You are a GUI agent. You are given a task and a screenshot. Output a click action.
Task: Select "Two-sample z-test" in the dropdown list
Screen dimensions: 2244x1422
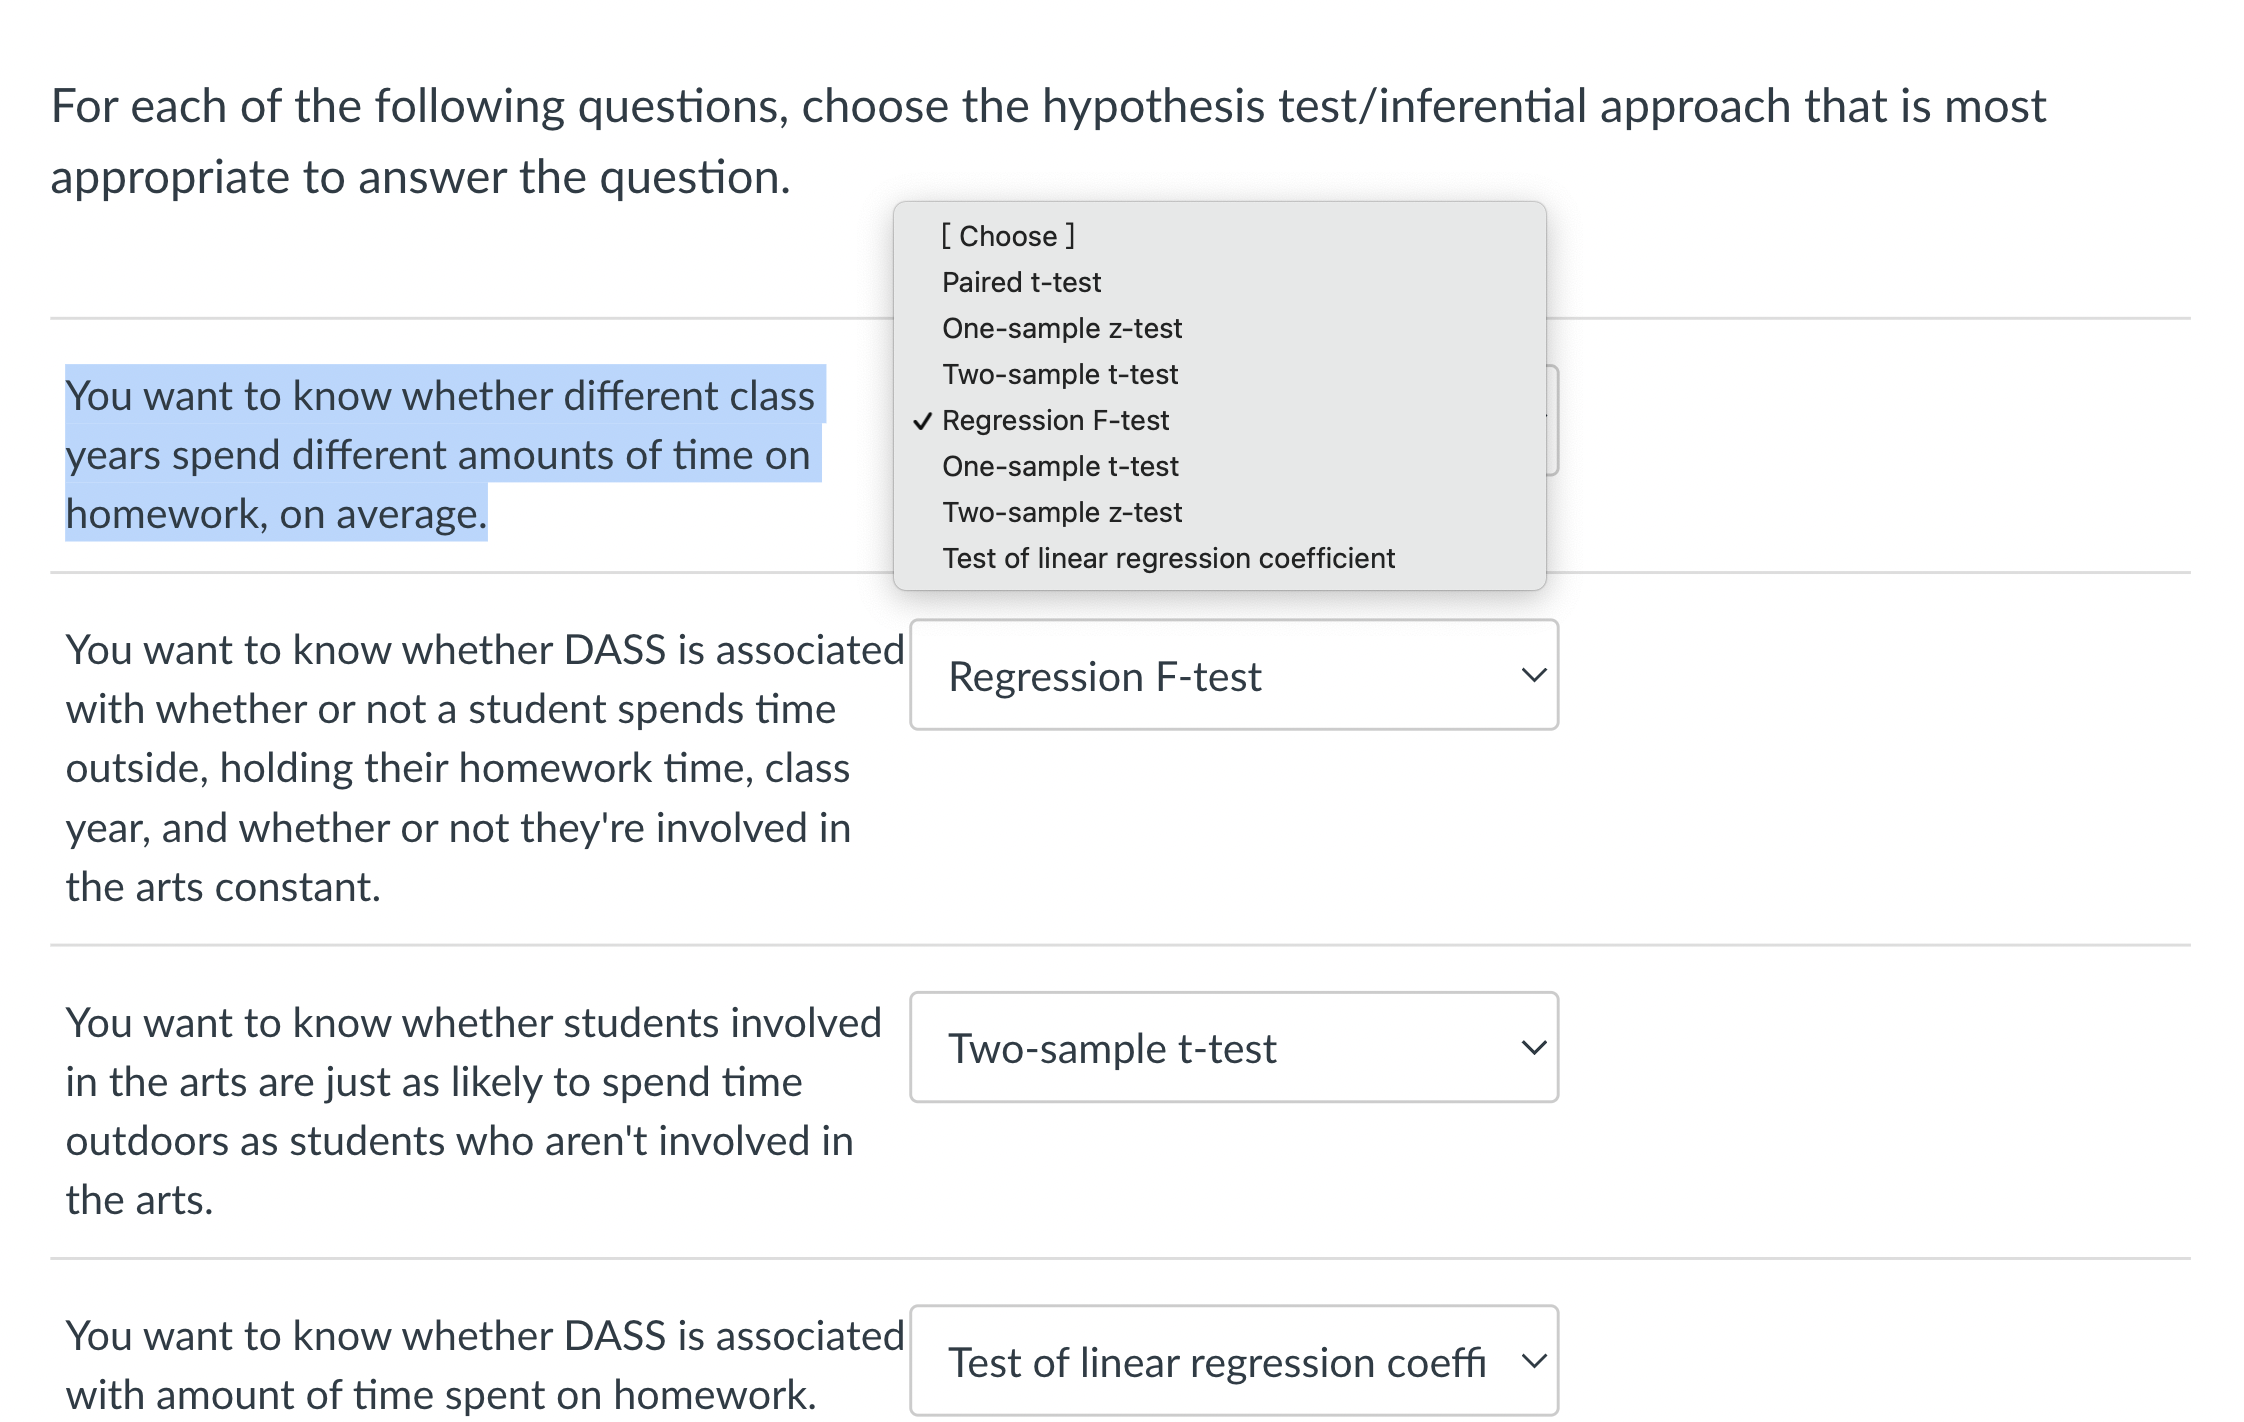pos(1060,512)
